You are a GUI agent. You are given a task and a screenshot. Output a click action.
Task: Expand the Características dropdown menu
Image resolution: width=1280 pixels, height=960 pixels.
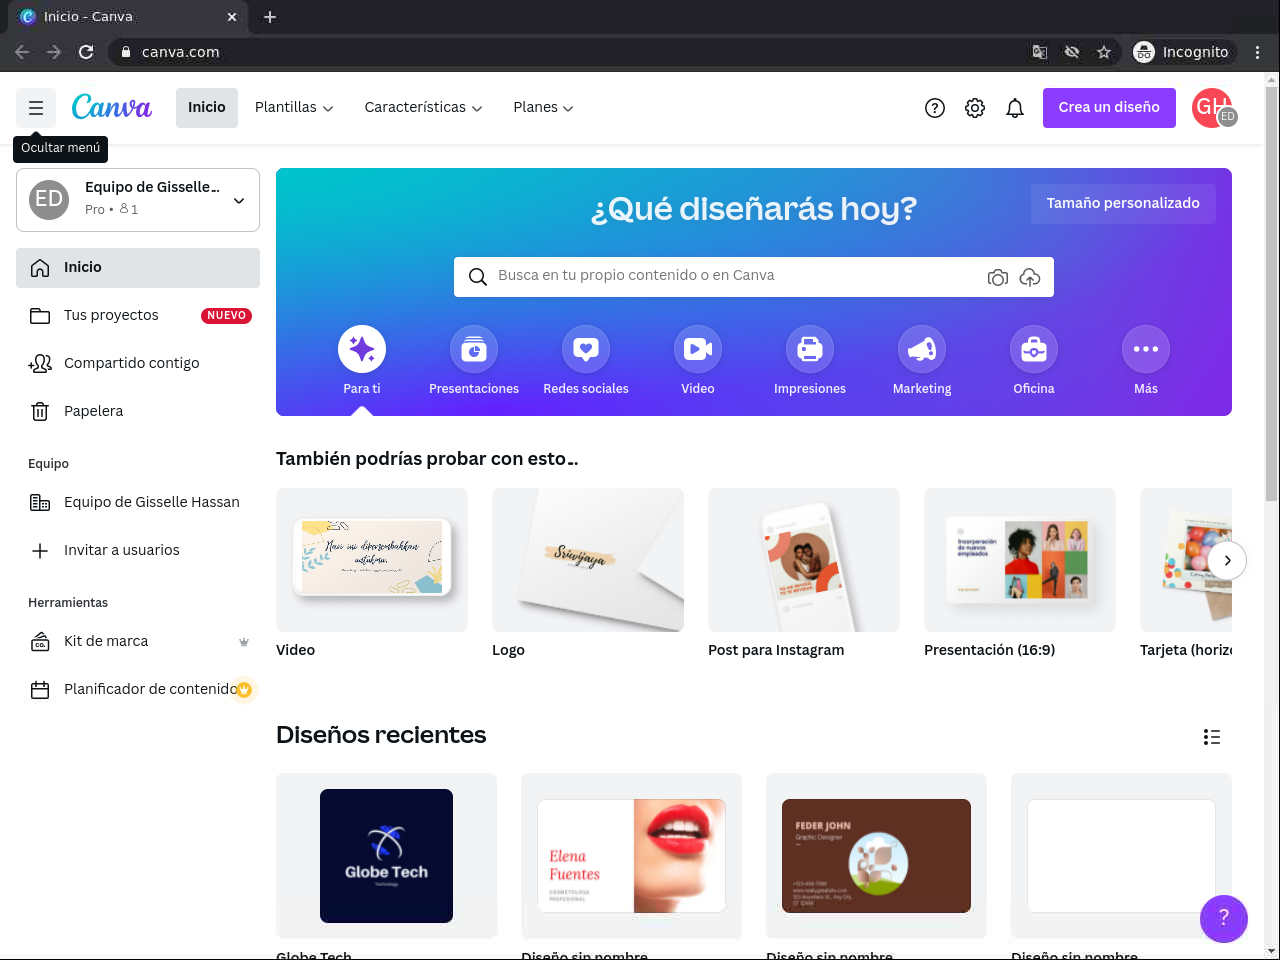coord(423,108)
